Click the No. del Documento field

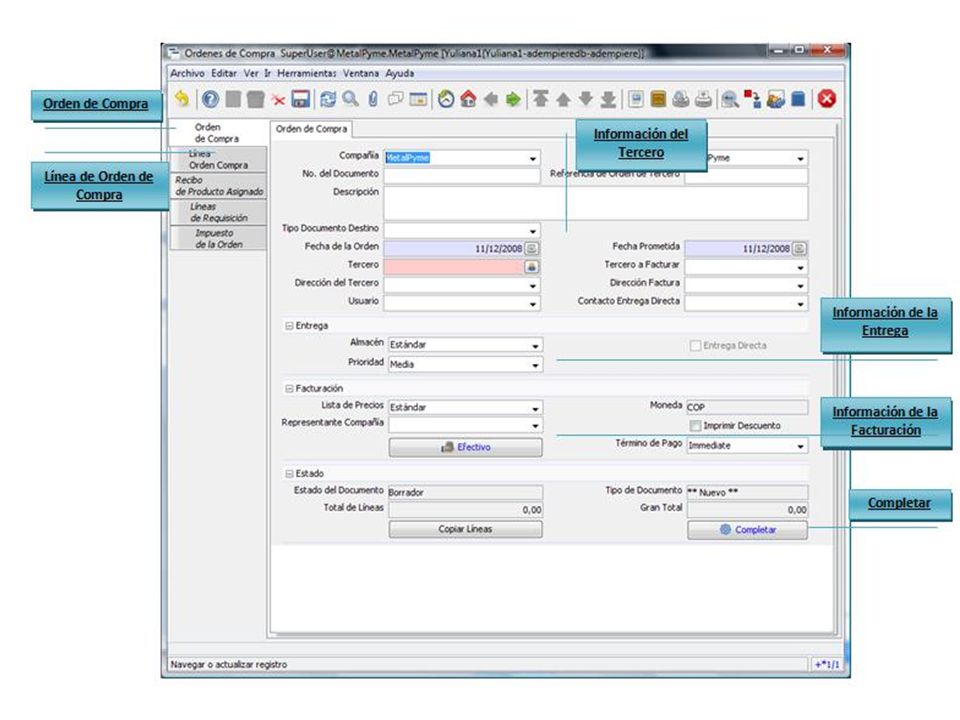(462, 176)
